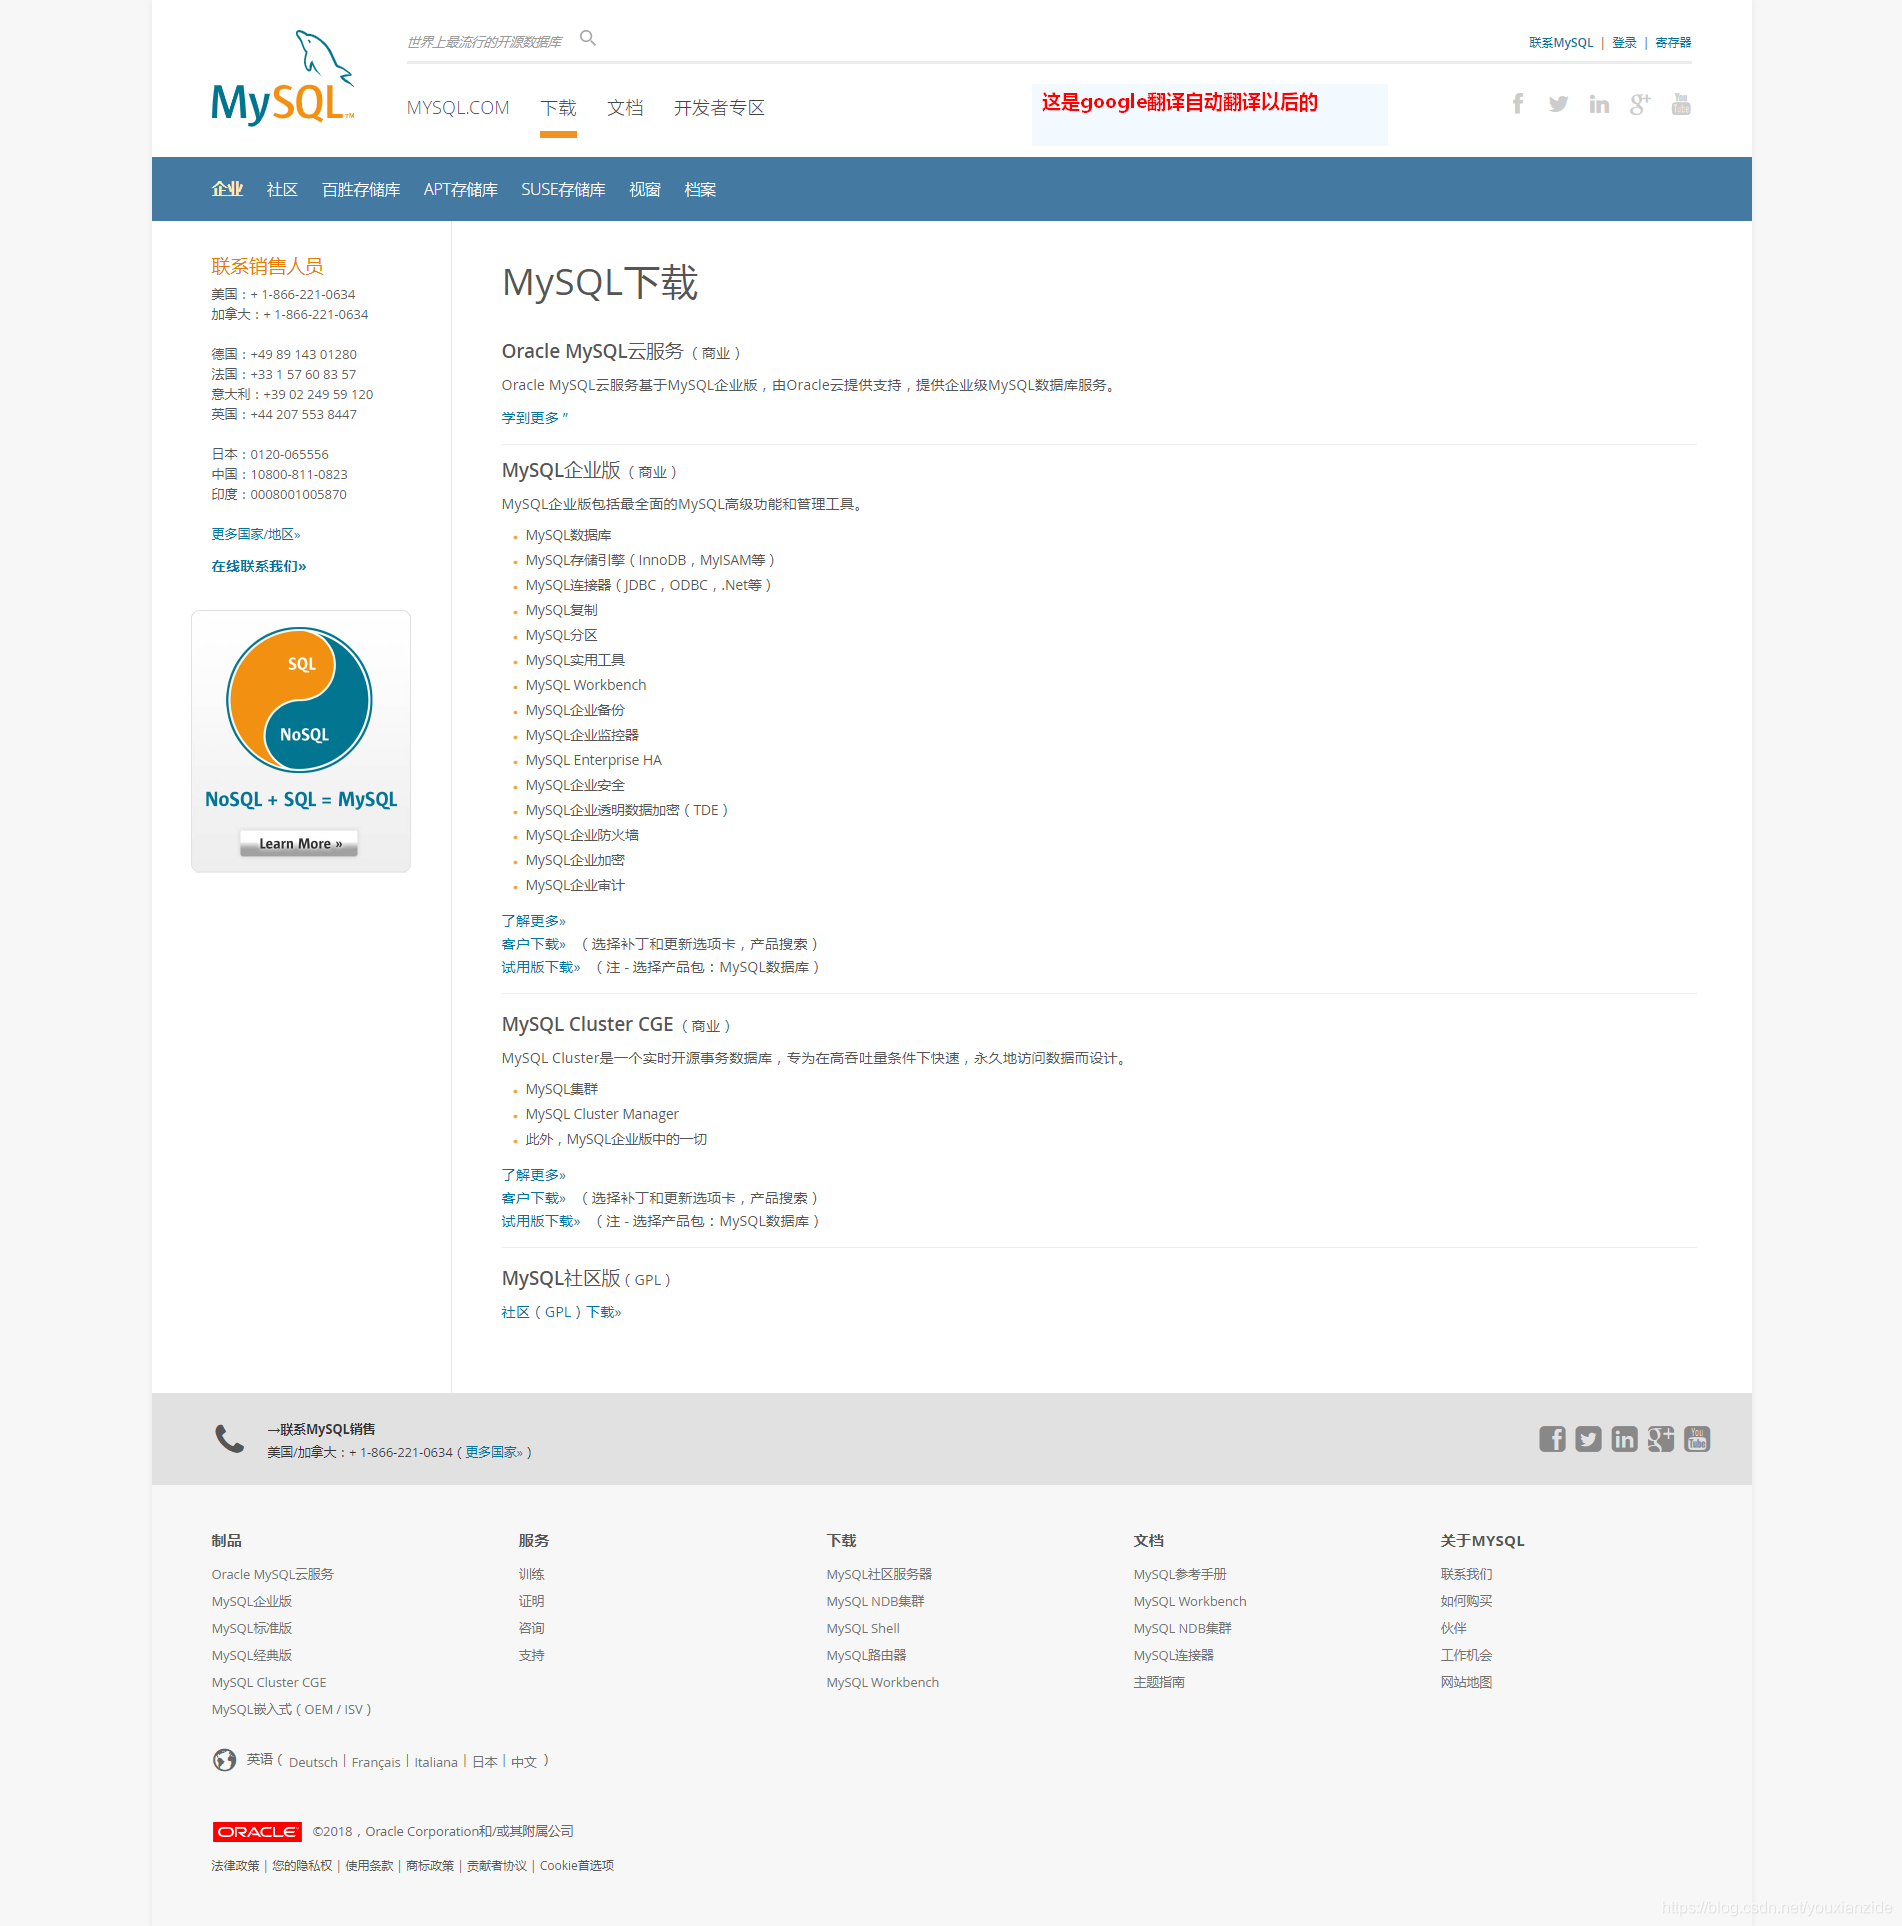Viewport: 1902px width, 1926px height.
Task: Open footer 网站地图 link
Action: tap(1466, 1682)
